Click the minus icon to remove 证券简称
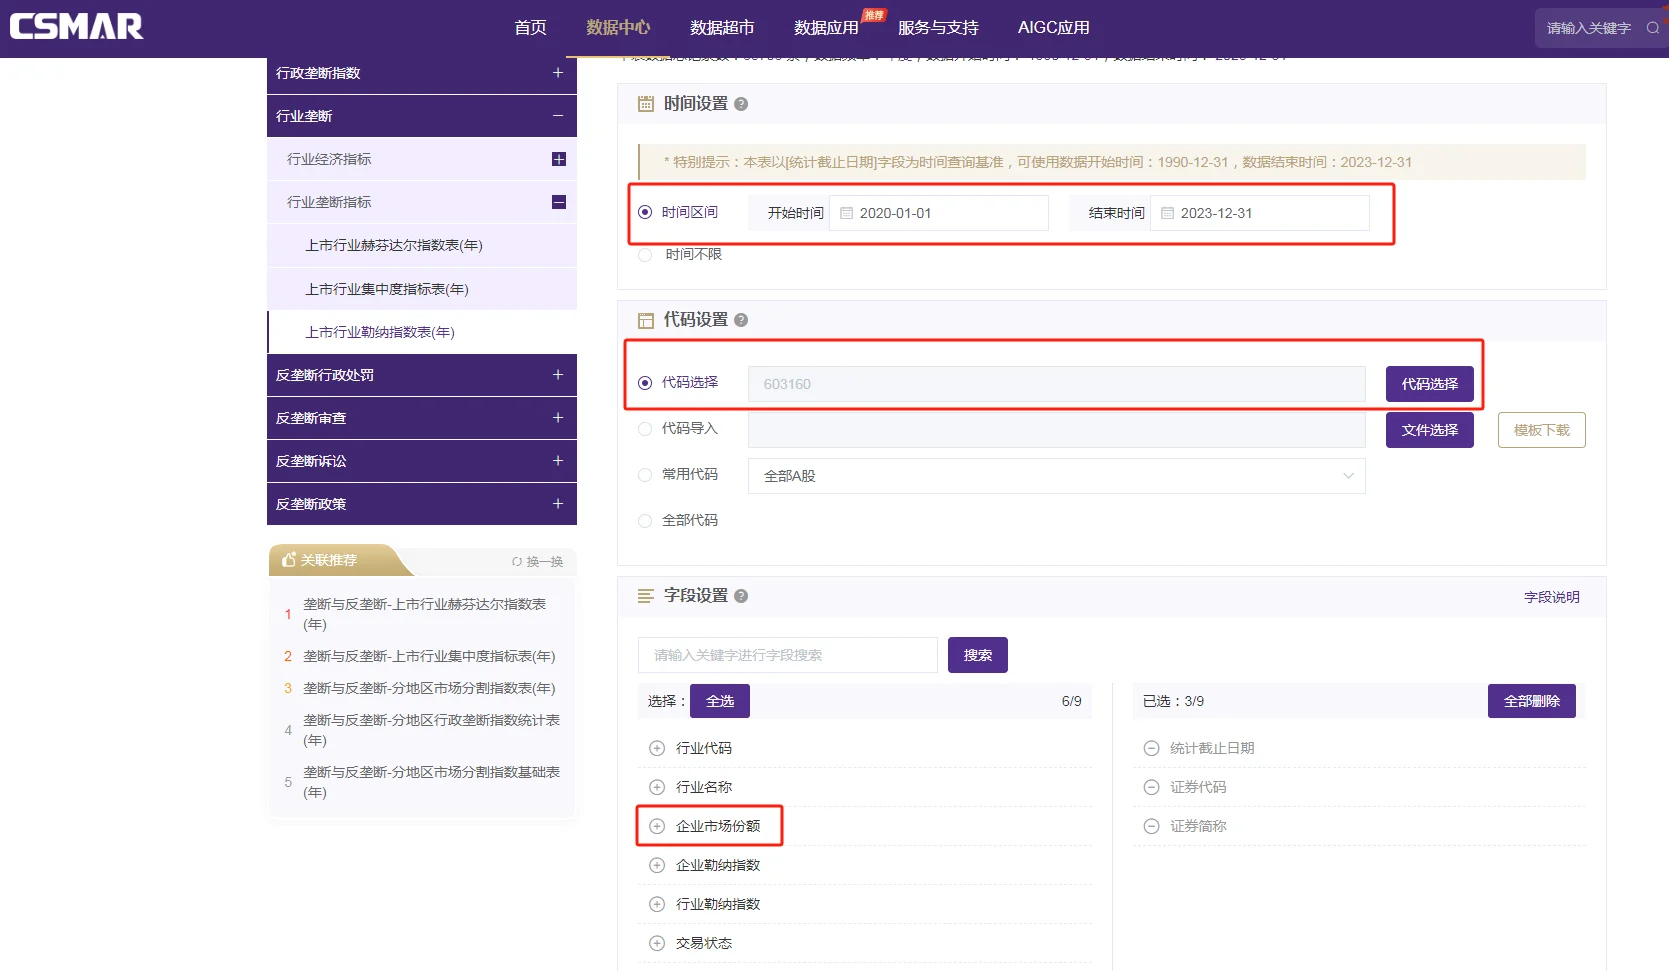The width and height of the screenshot is (1669, 971). [x=1151, y=825]
